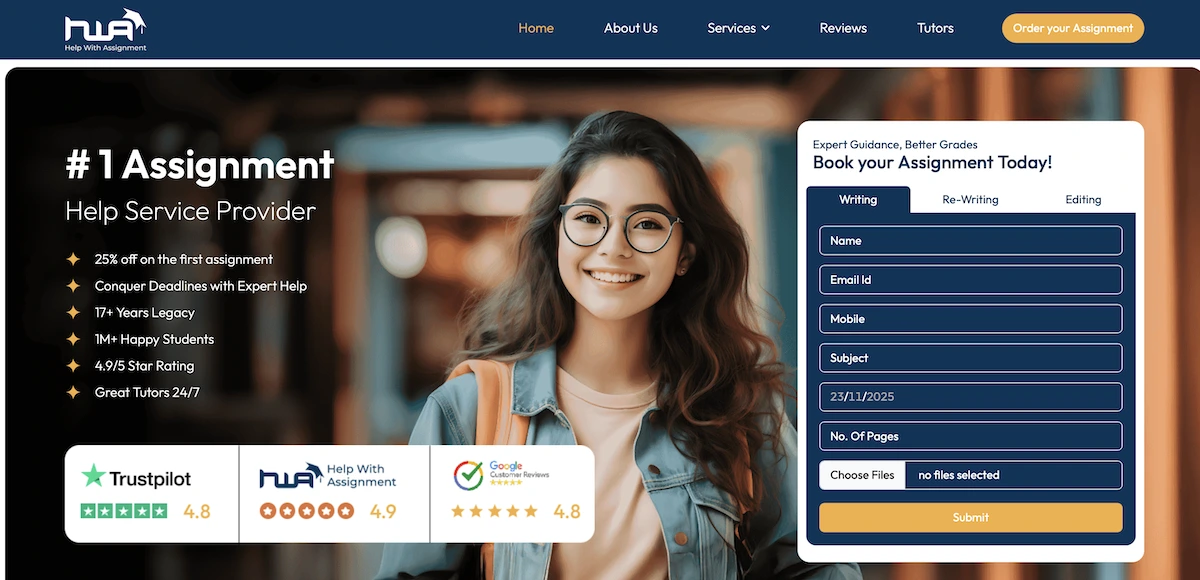Click the Trustpilot green star rating row
The image size is (1200, 580).
[124, 511]
